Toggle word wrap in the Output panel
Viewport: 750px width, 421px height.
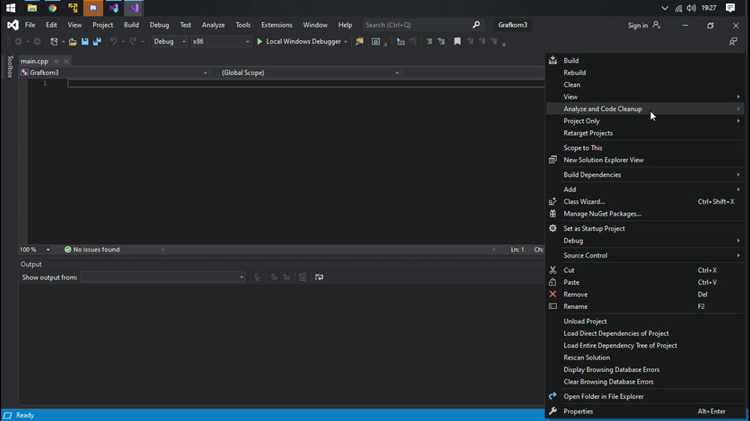[319, 277]
